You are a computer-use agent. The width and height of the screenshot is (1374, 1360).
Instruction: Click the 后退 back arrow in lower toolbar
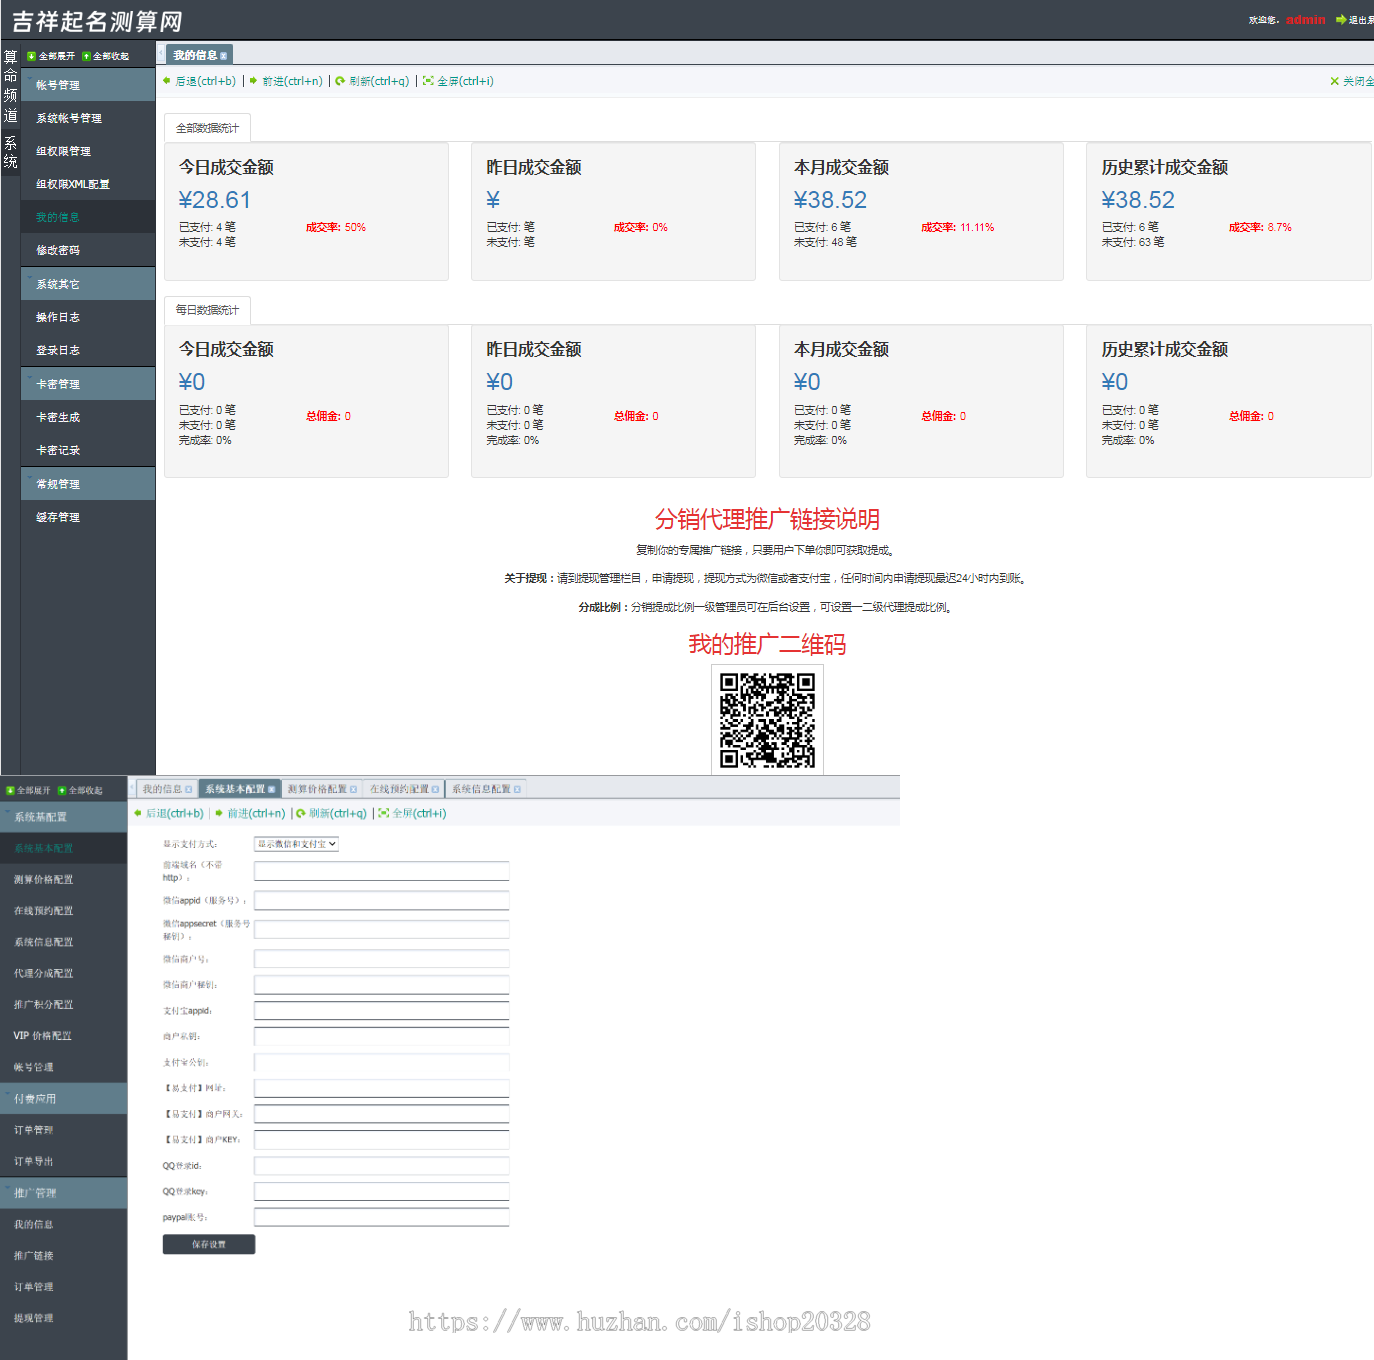click(x=138, y=813)
